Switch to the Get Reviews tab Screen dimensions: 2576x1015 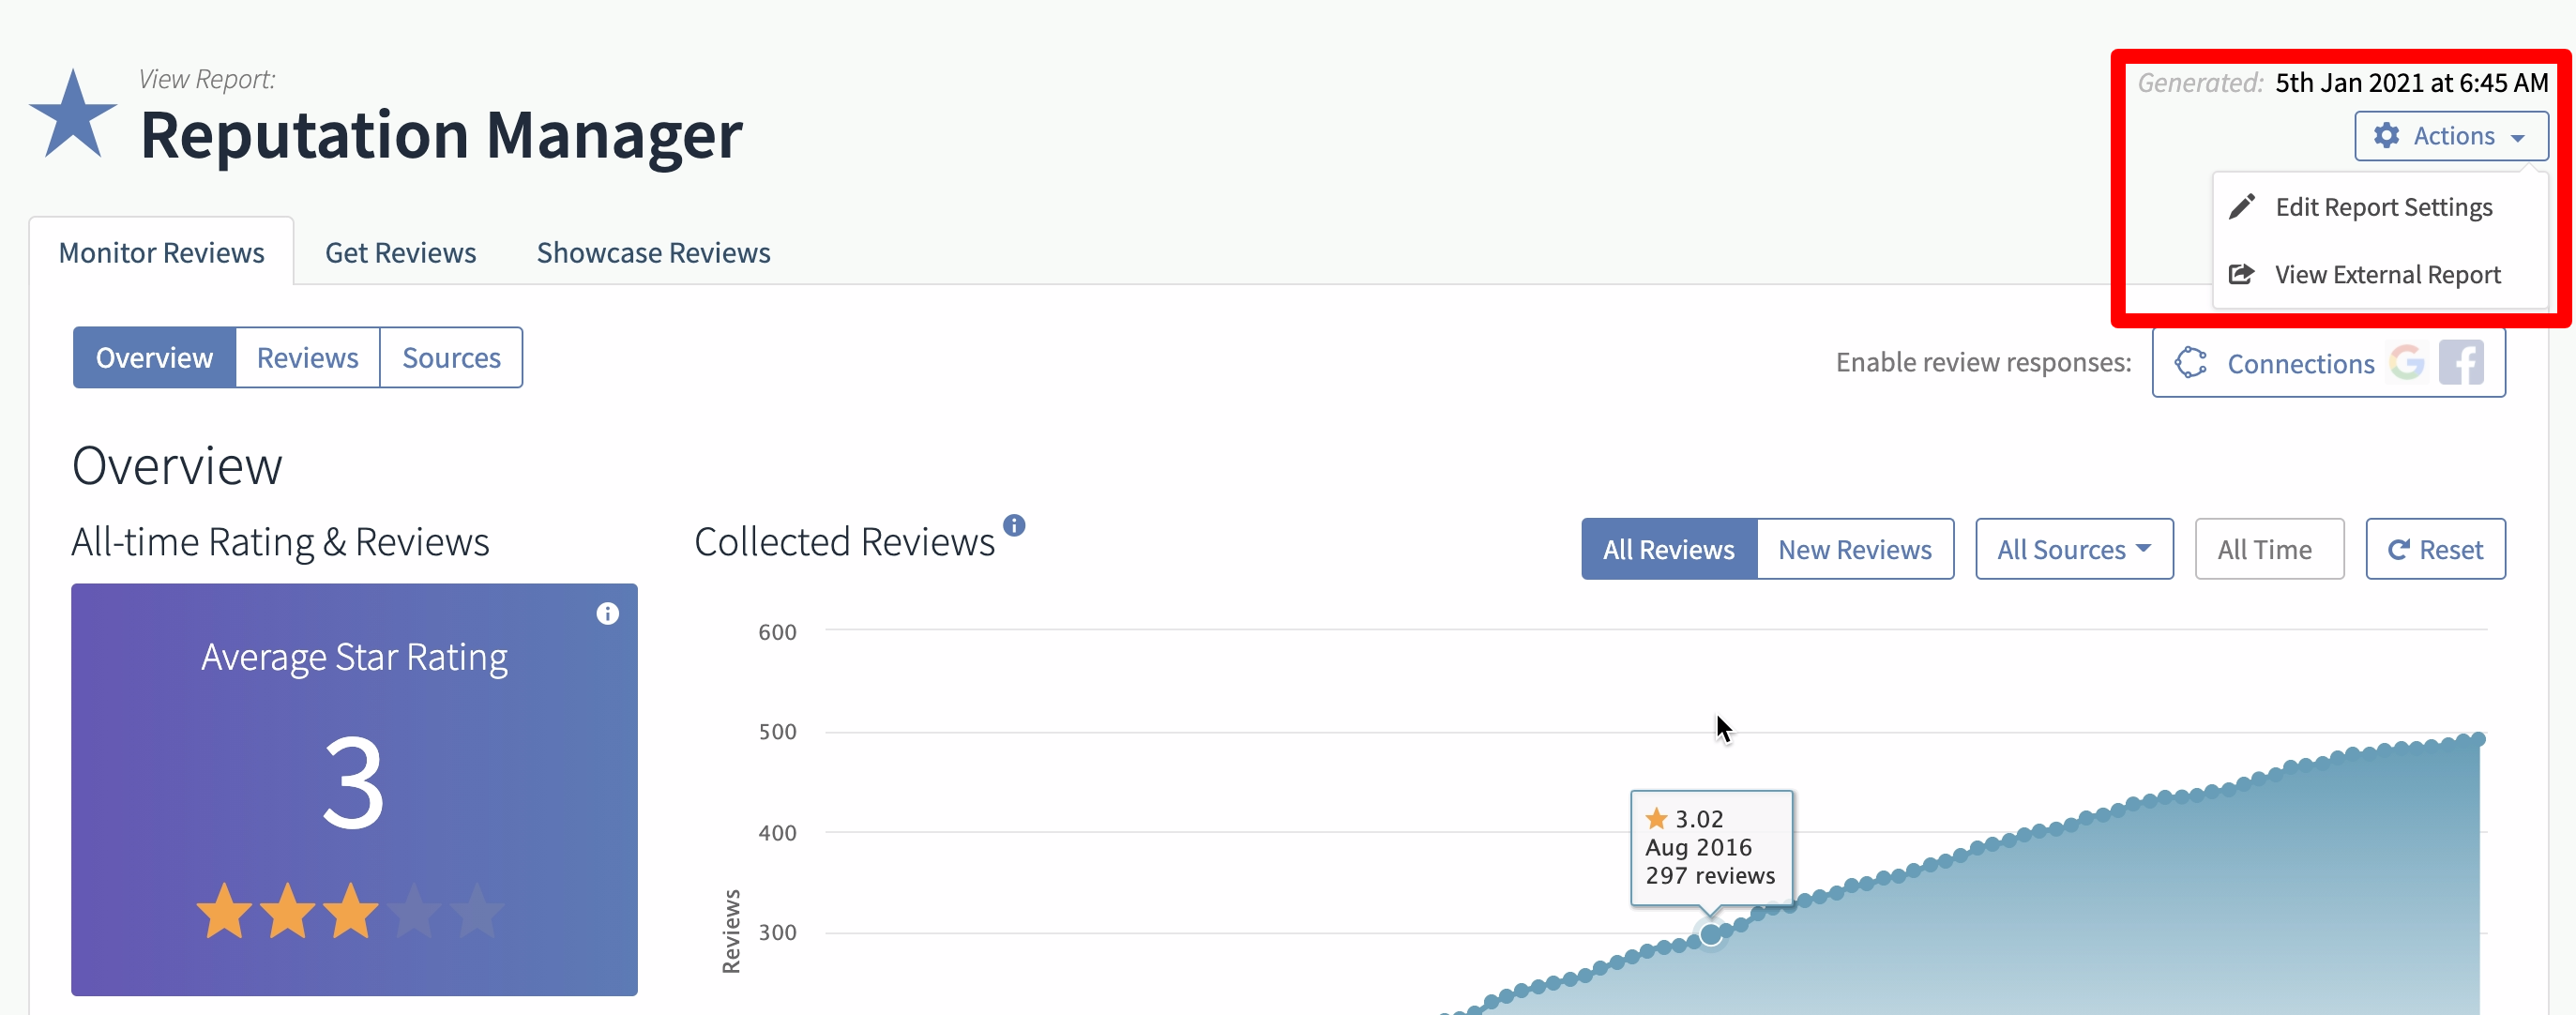click(x=400, y=252)
